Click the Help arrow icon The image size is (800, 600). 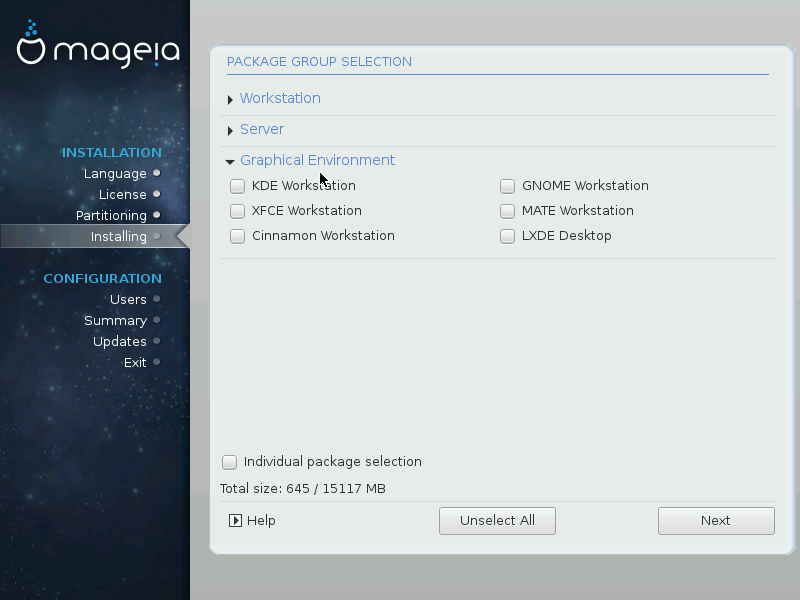[x=235, y=521]
